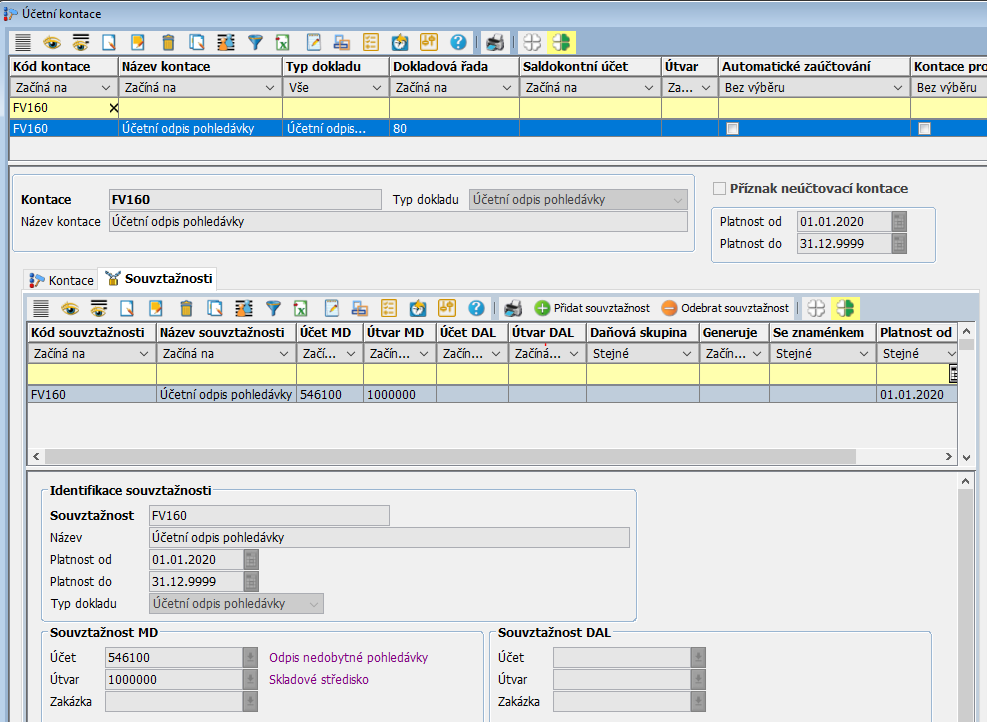Image resolution: width=987 pixels, height=722 pixels.
Task: Click Přidat souvztažnost button
Action: point(592,308)
